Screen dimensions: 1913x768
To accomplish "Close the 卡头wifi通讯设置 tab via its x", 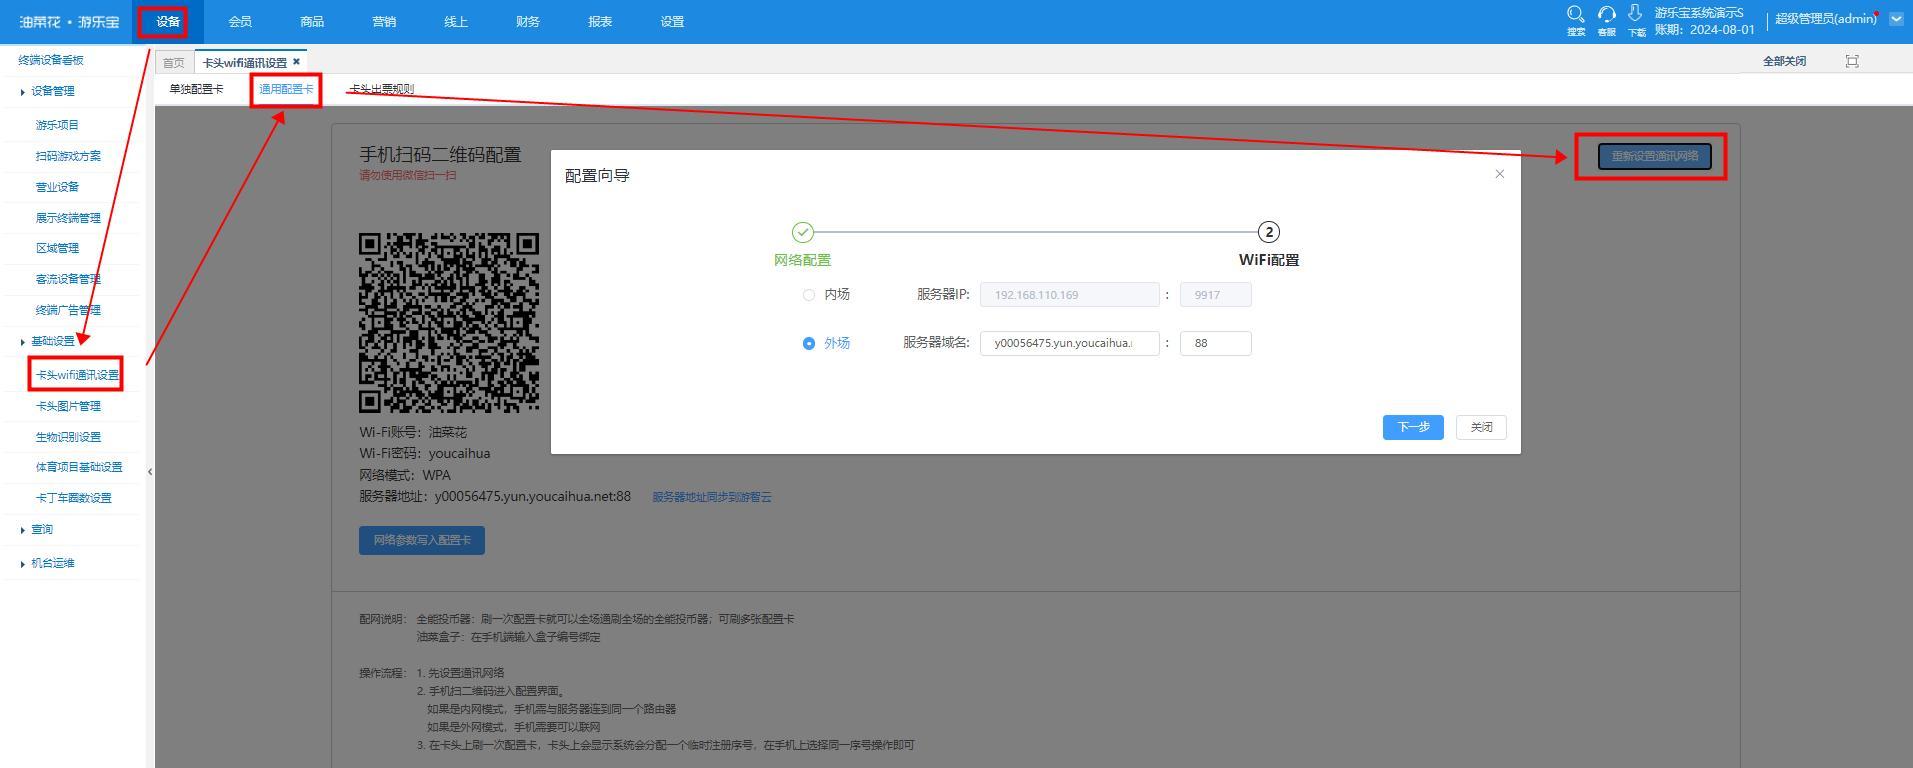I will tap(296, 62).
